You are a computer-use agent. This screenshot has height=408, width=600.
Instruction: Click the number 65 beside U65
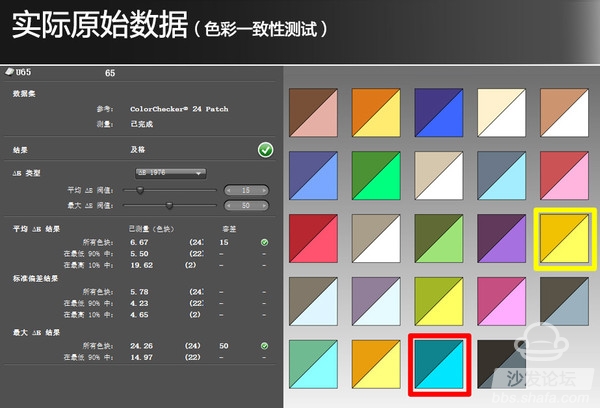(x=110, y=73)
